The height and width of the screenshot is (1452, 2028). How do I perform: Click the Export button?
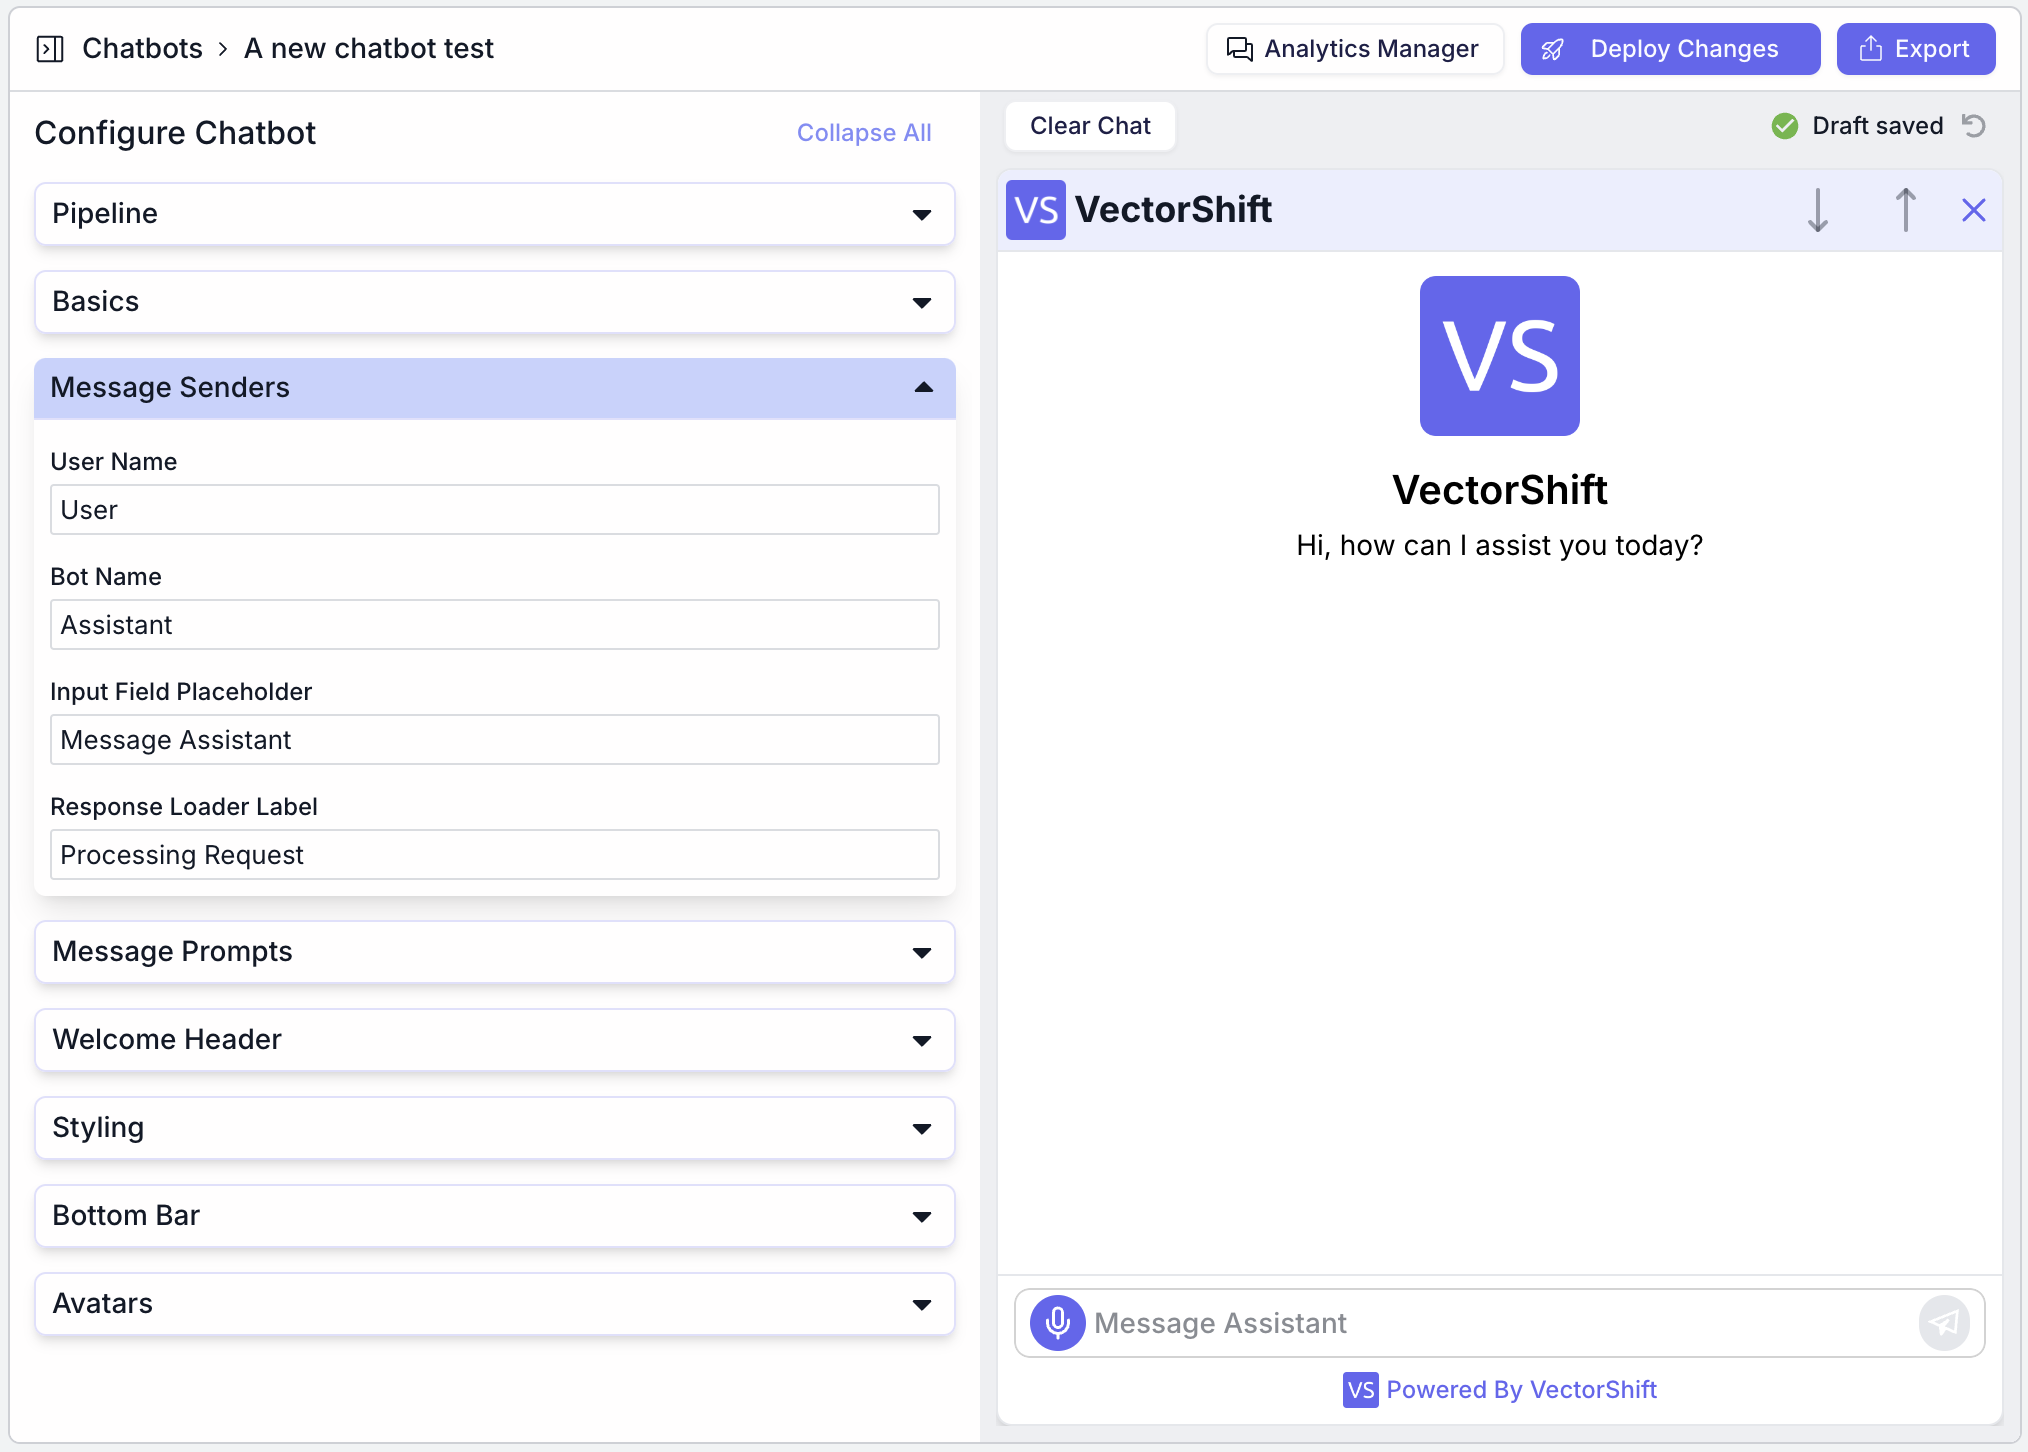[x=1915, y=48]
